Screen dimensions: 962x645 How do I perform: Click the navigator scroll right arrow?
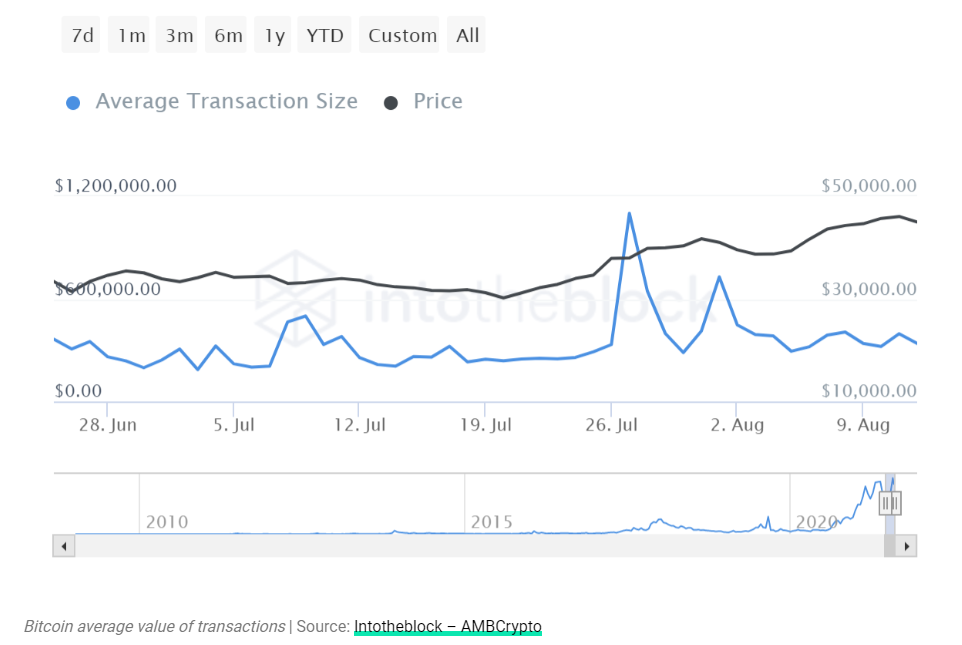tap(906, 546)
